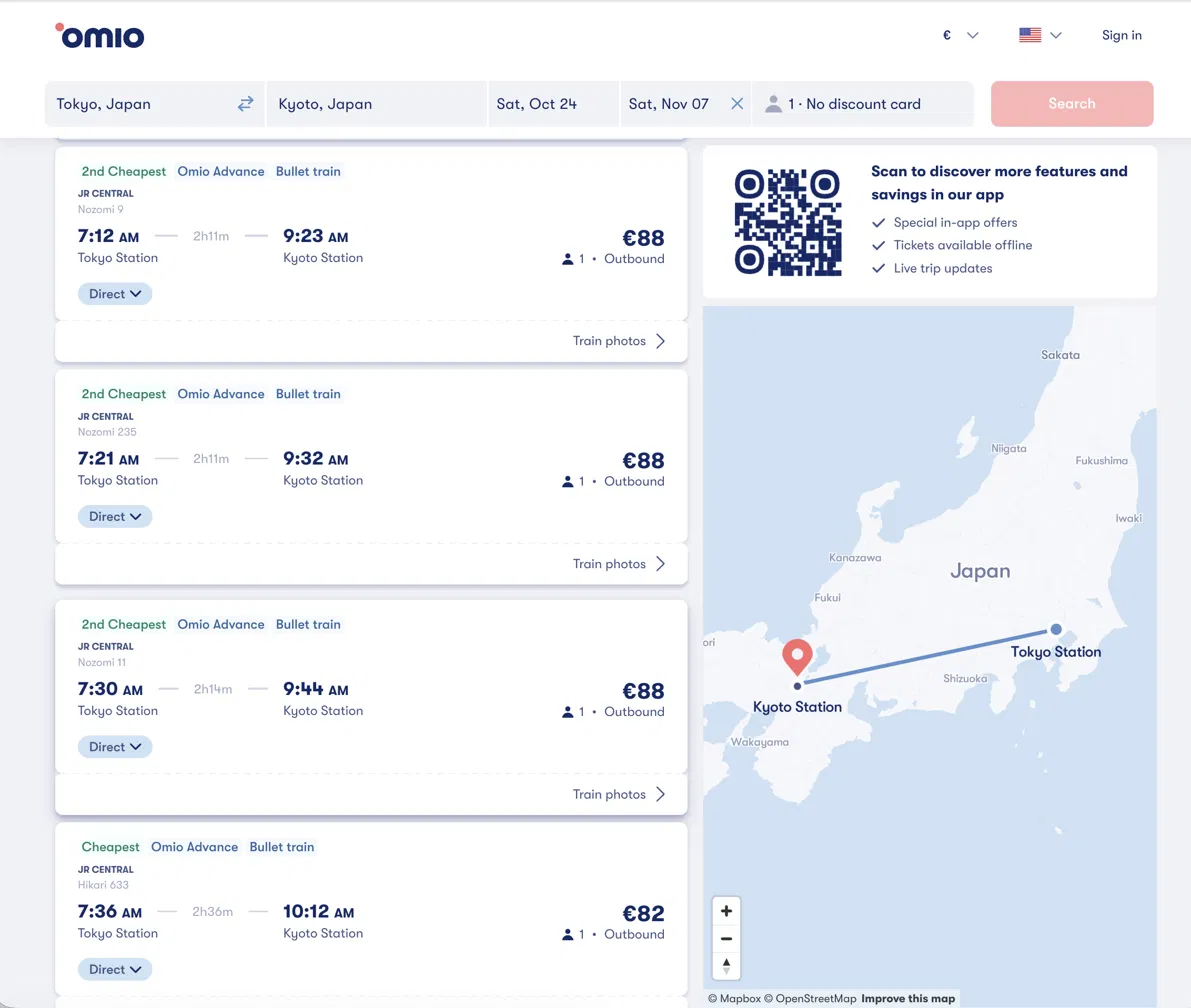Click Live trip updates text
1191x1008 pixels.
pos(943,268)
